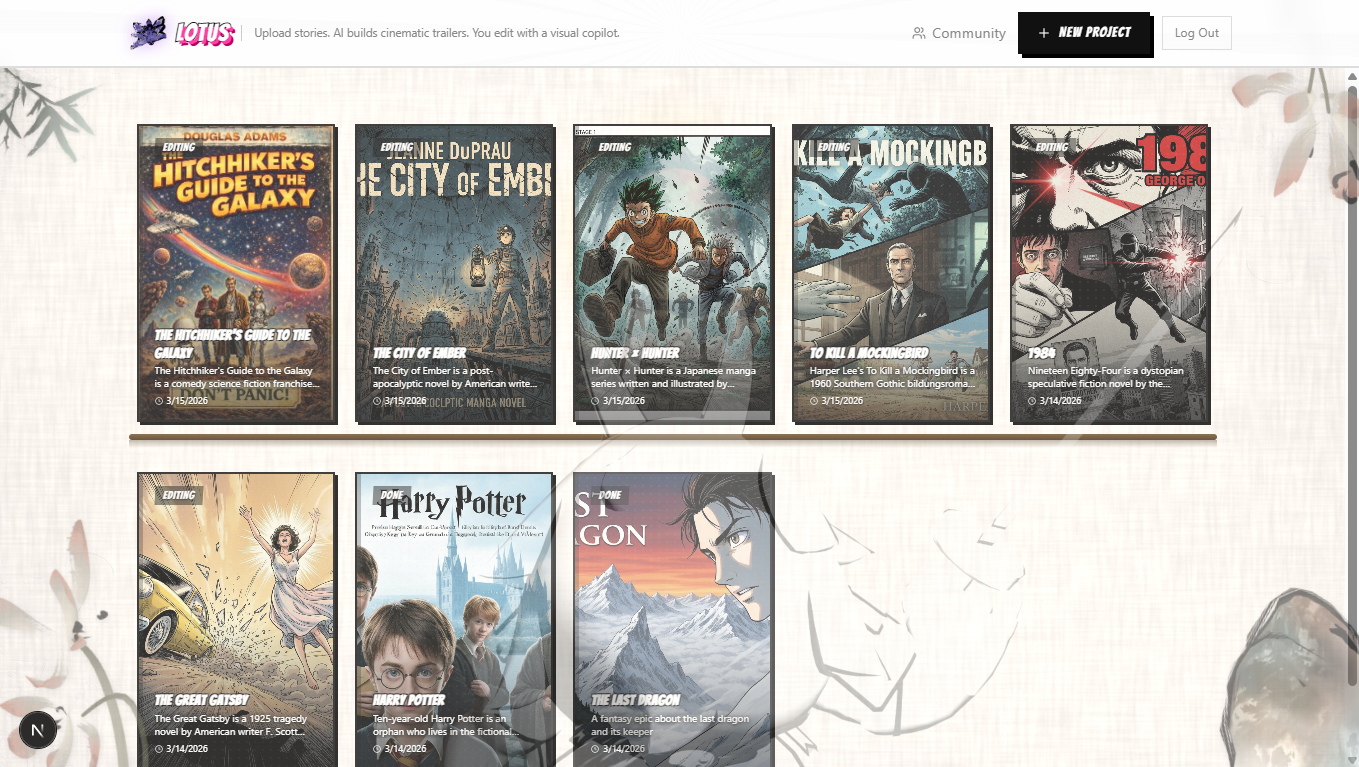Click the Editing badge on To Kill a Mockingbird
Viewport: 1359px width, 767px height.
click(x=834, y=147)
